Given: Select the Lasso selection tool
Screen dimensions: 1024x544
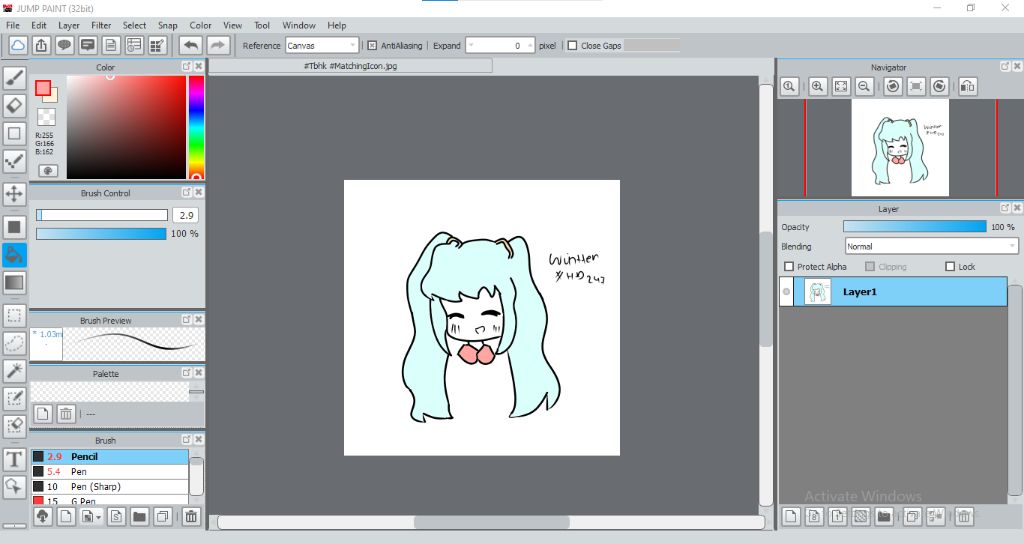Looking at the screenshot, I should (x=14, y=343).
